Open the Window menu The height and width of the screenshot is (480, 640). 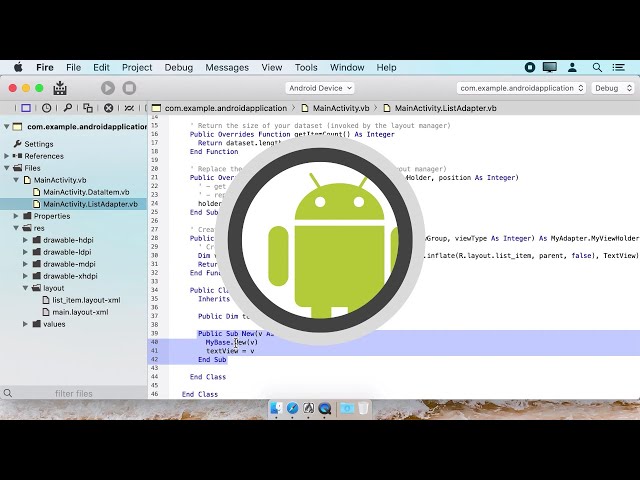[x=347, y=67]
